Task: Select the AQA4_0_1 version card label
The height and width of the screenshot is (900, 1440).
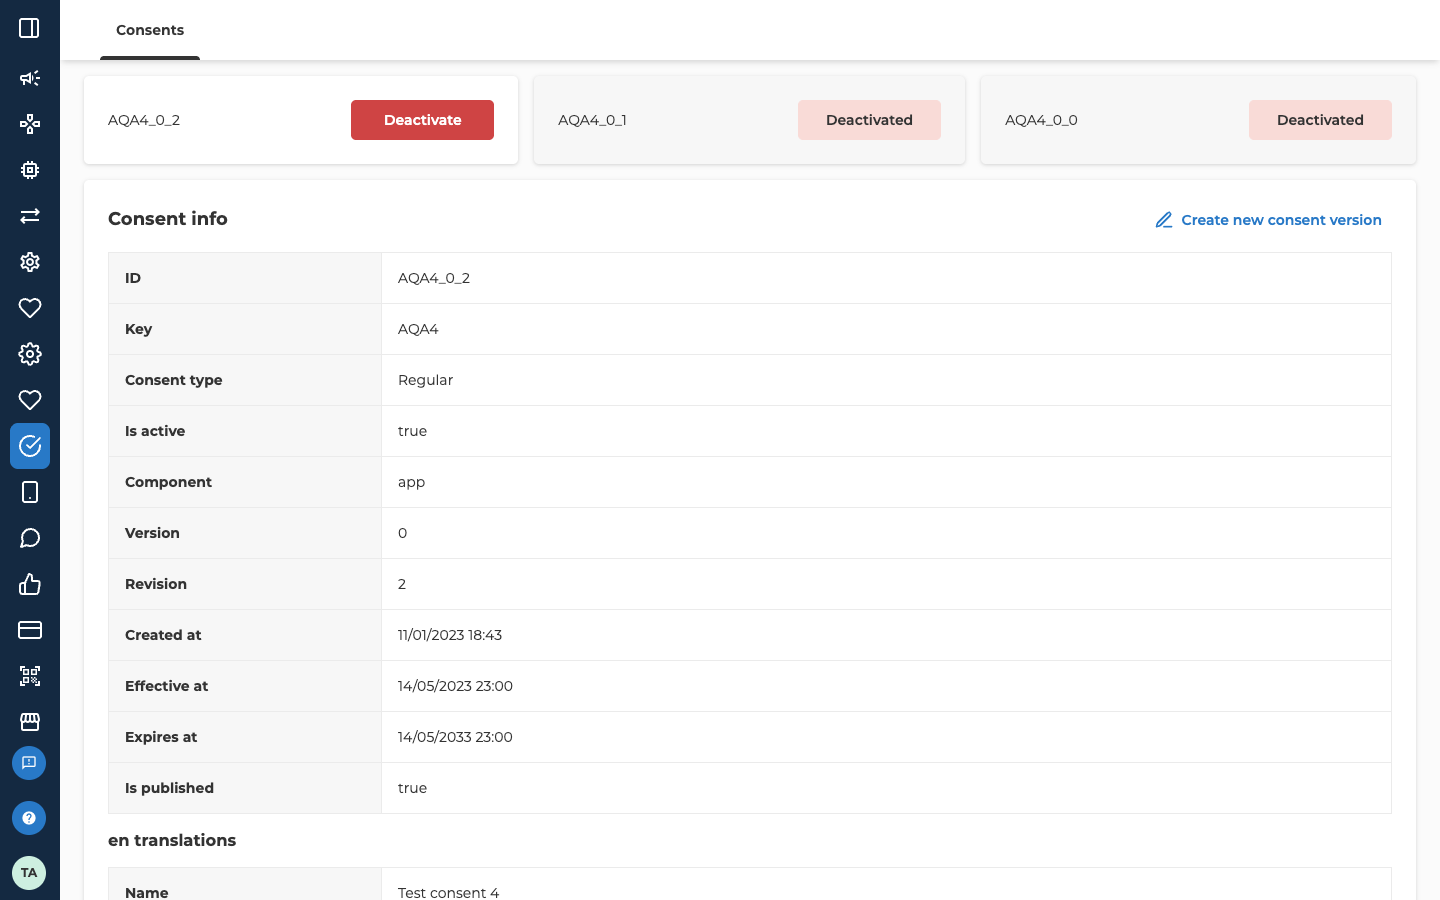Action: point(592,120)
